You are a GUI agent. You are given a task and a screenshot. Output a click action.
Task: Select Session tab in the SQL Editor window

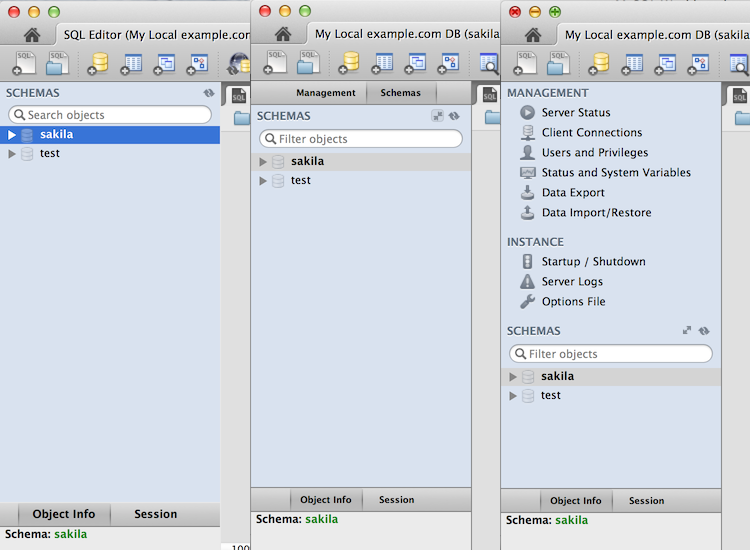pyautogui.click(x=155, y=514)
